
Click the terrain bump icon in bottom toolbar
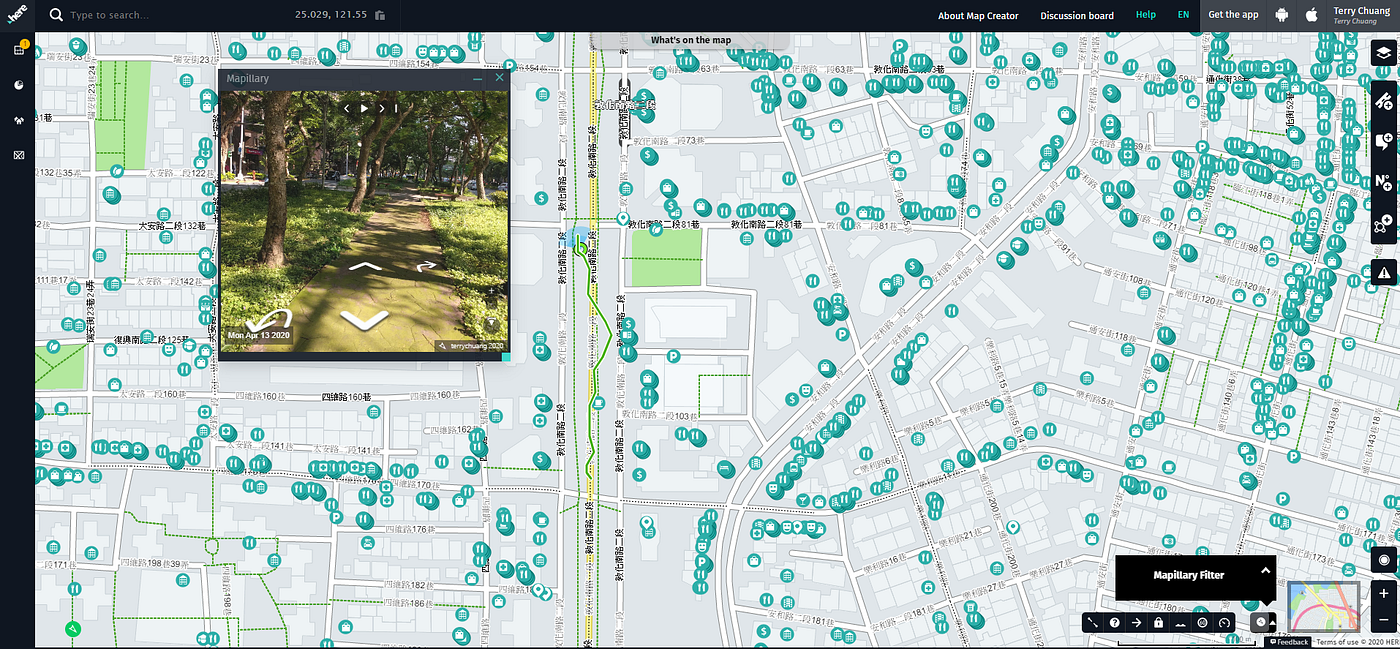coord(1180,622)
